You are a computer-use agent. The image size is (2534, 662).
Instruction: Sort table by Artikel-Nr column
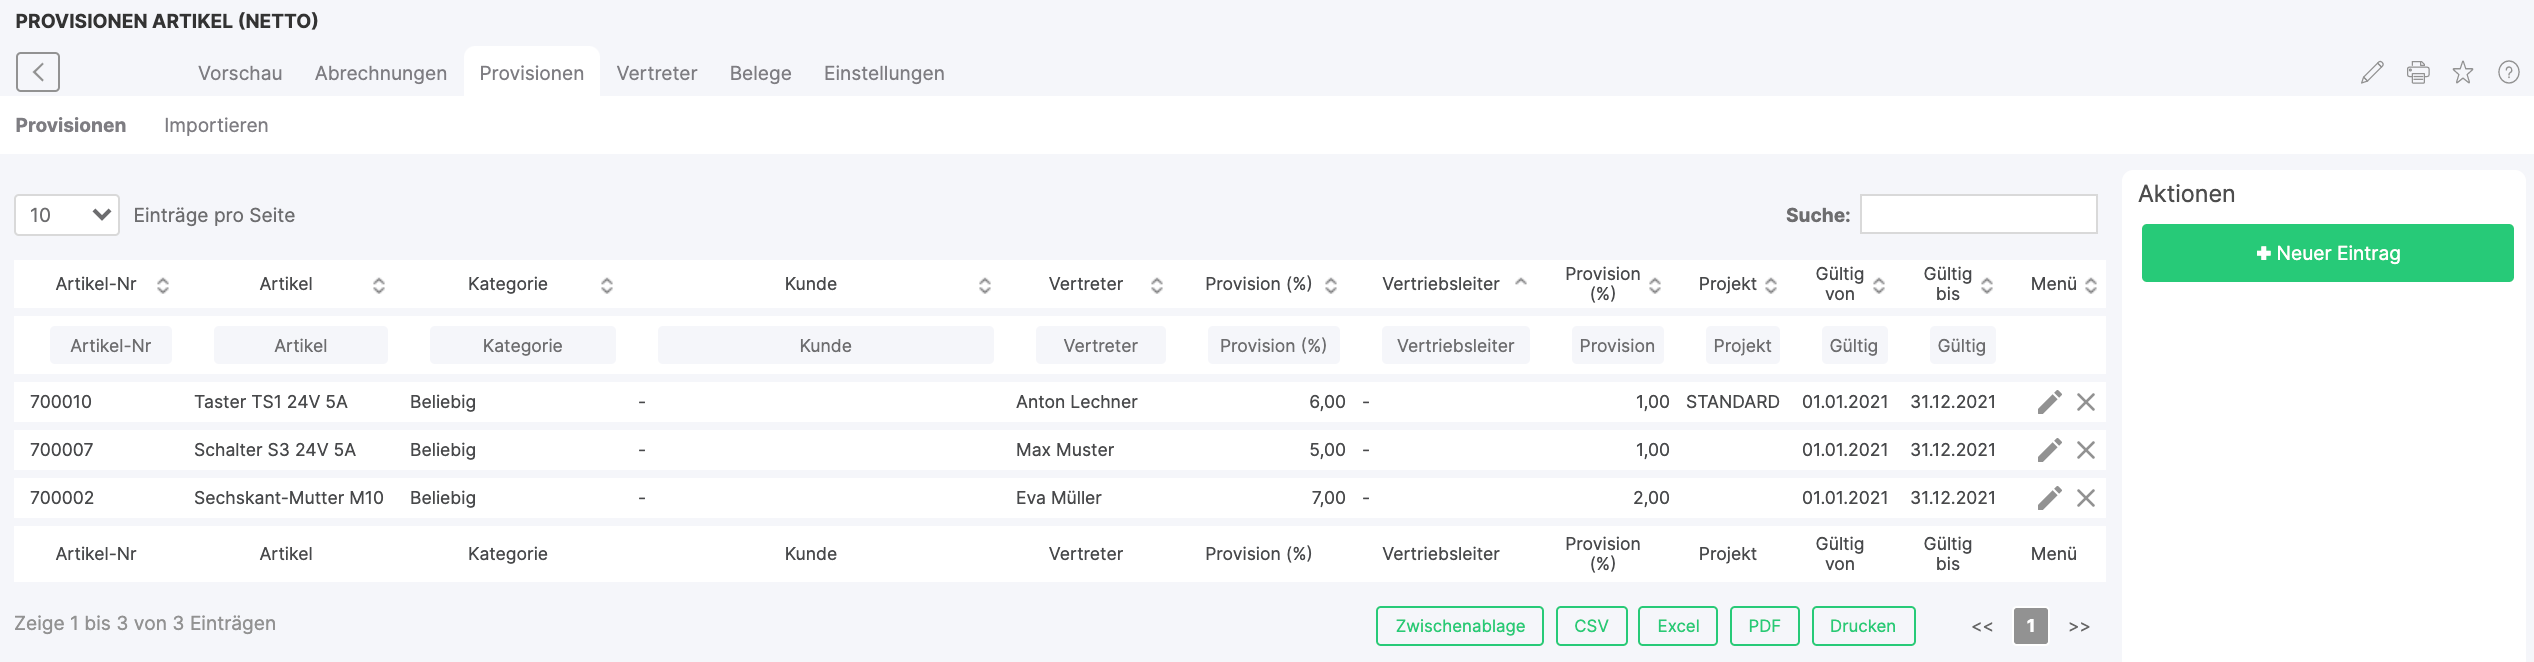[96, 284]
